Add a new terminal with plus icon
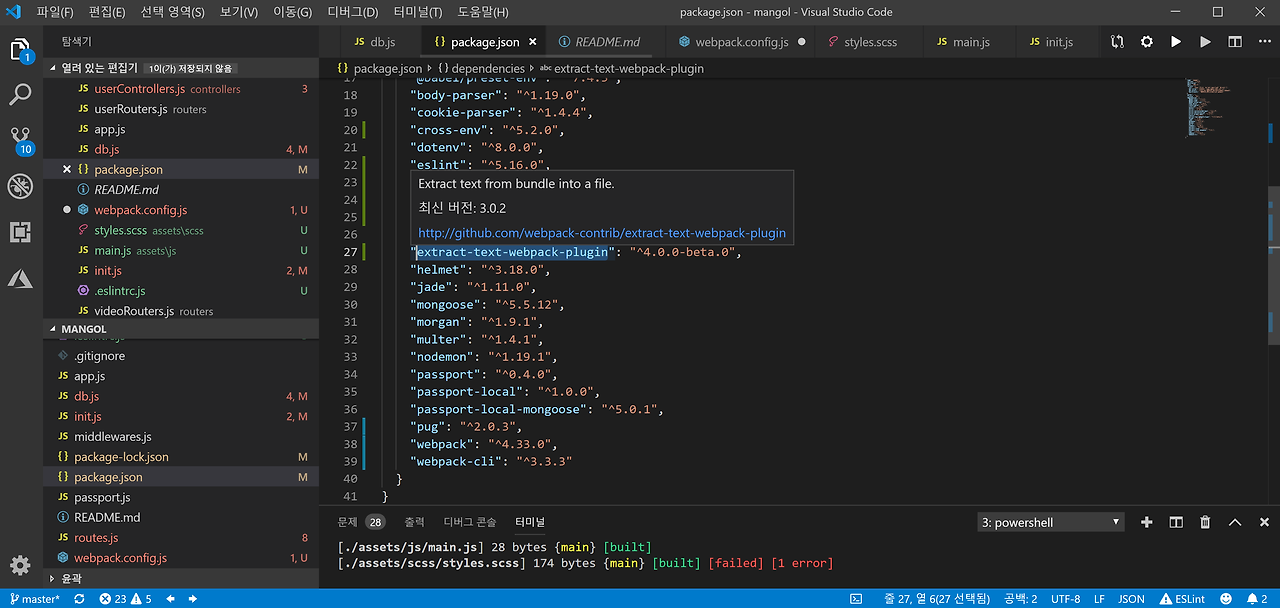This screenshot has height=608, width=1280. pos(1147,522)
